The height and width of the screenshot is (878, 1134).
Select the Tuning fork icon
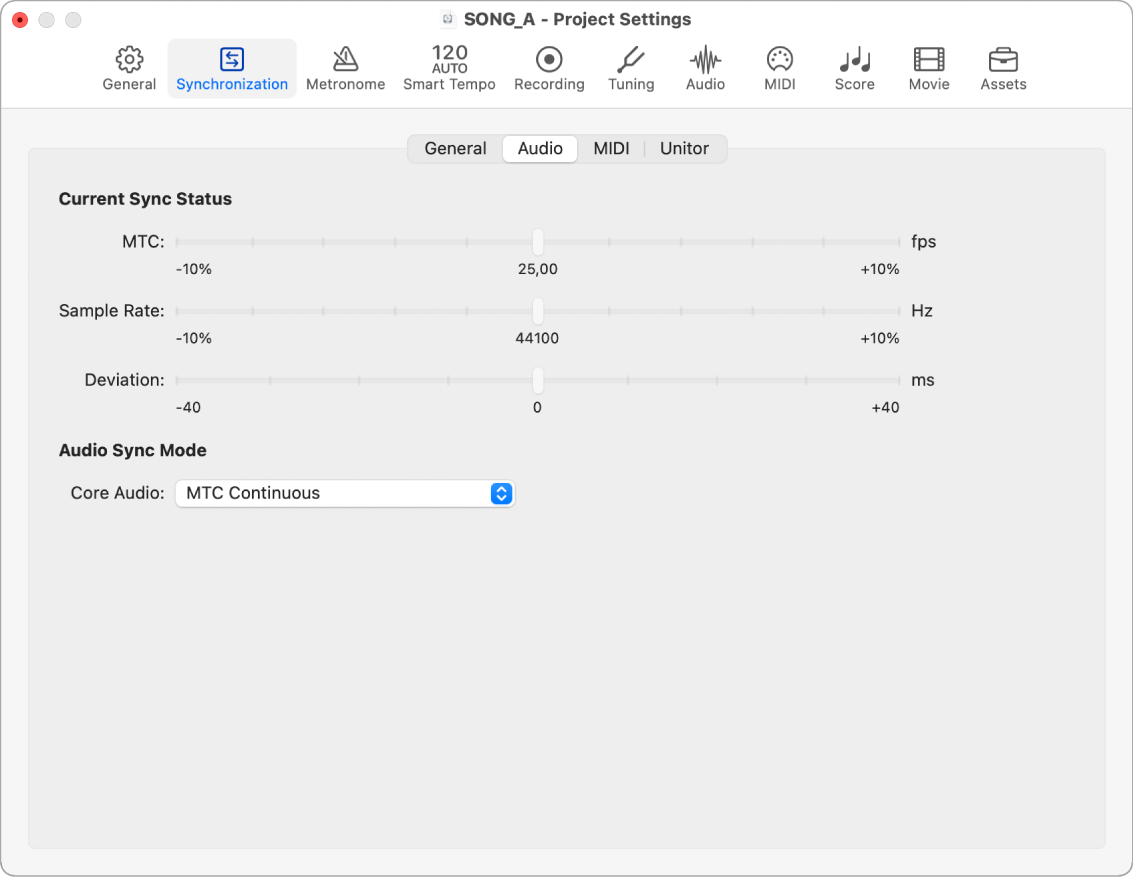click(x=631, y=69)
